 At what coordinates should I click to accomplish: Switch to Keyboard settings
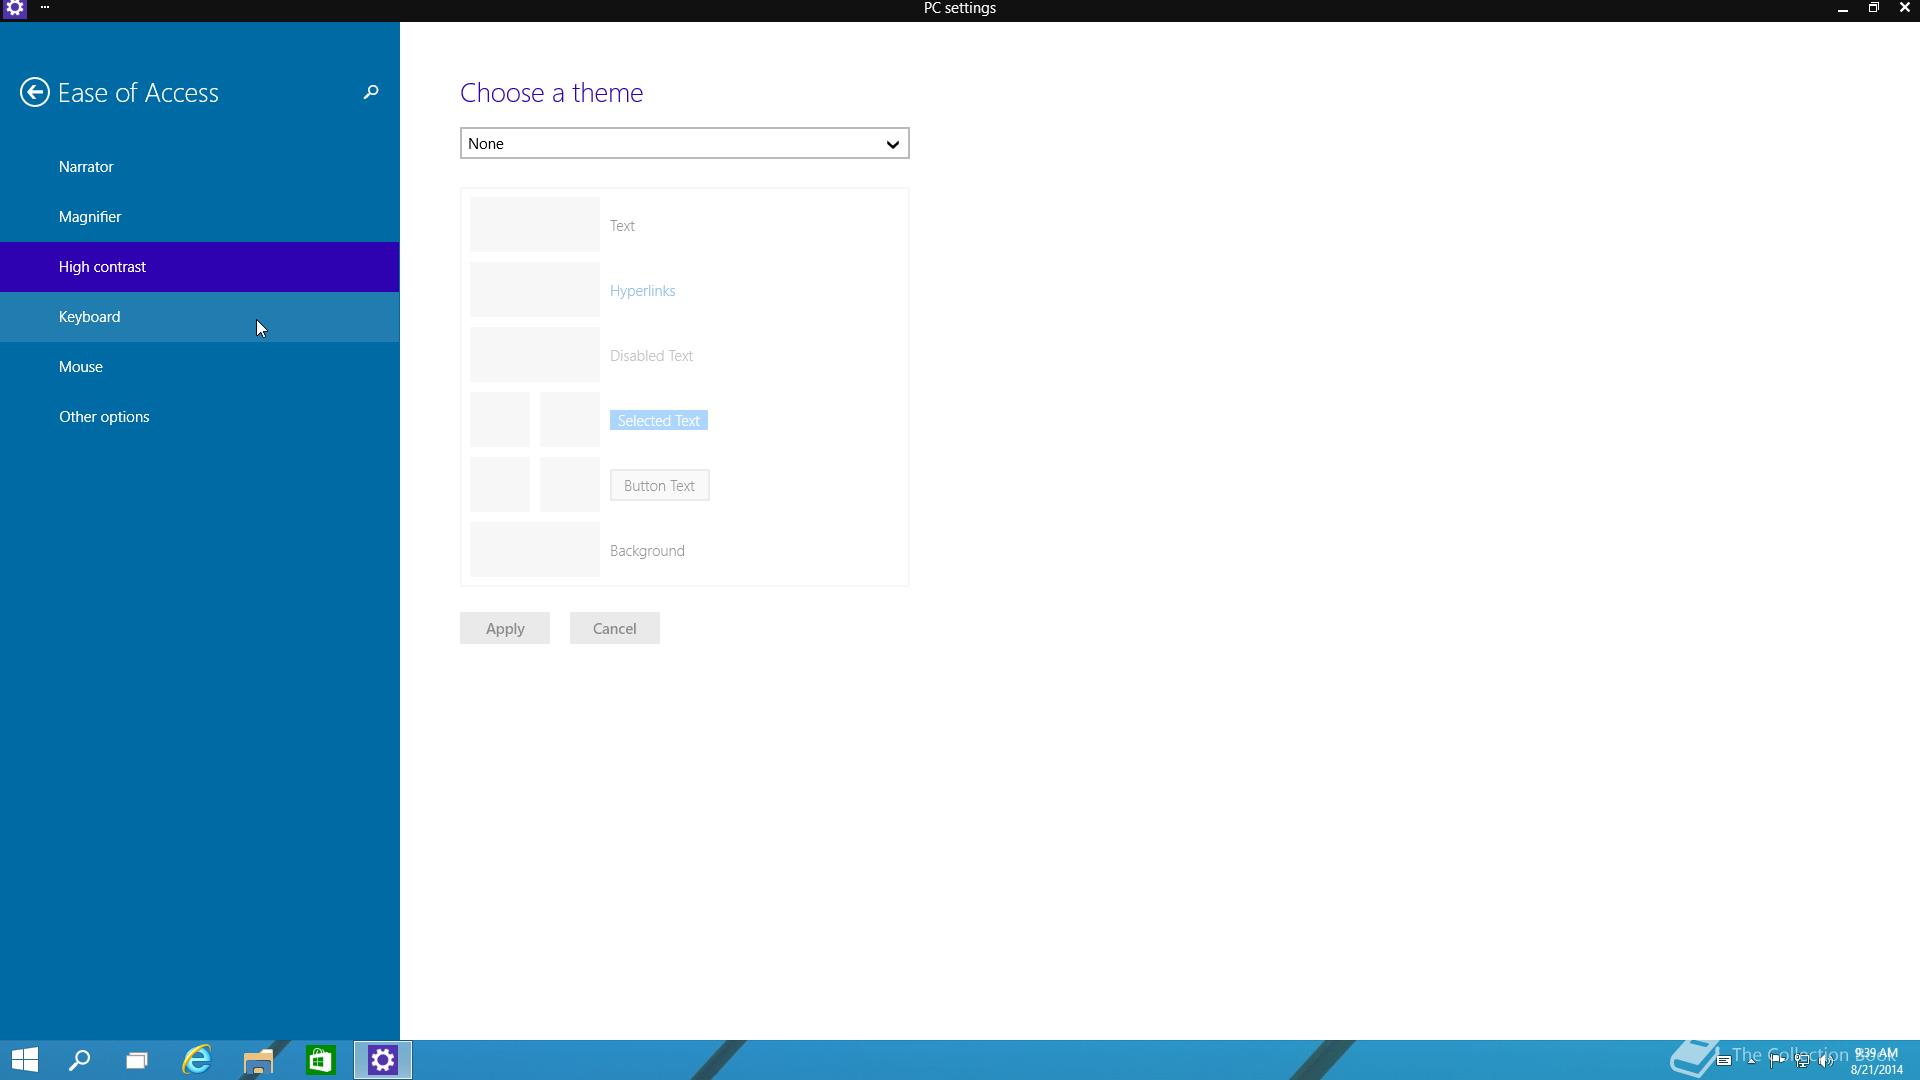[200, 317]
